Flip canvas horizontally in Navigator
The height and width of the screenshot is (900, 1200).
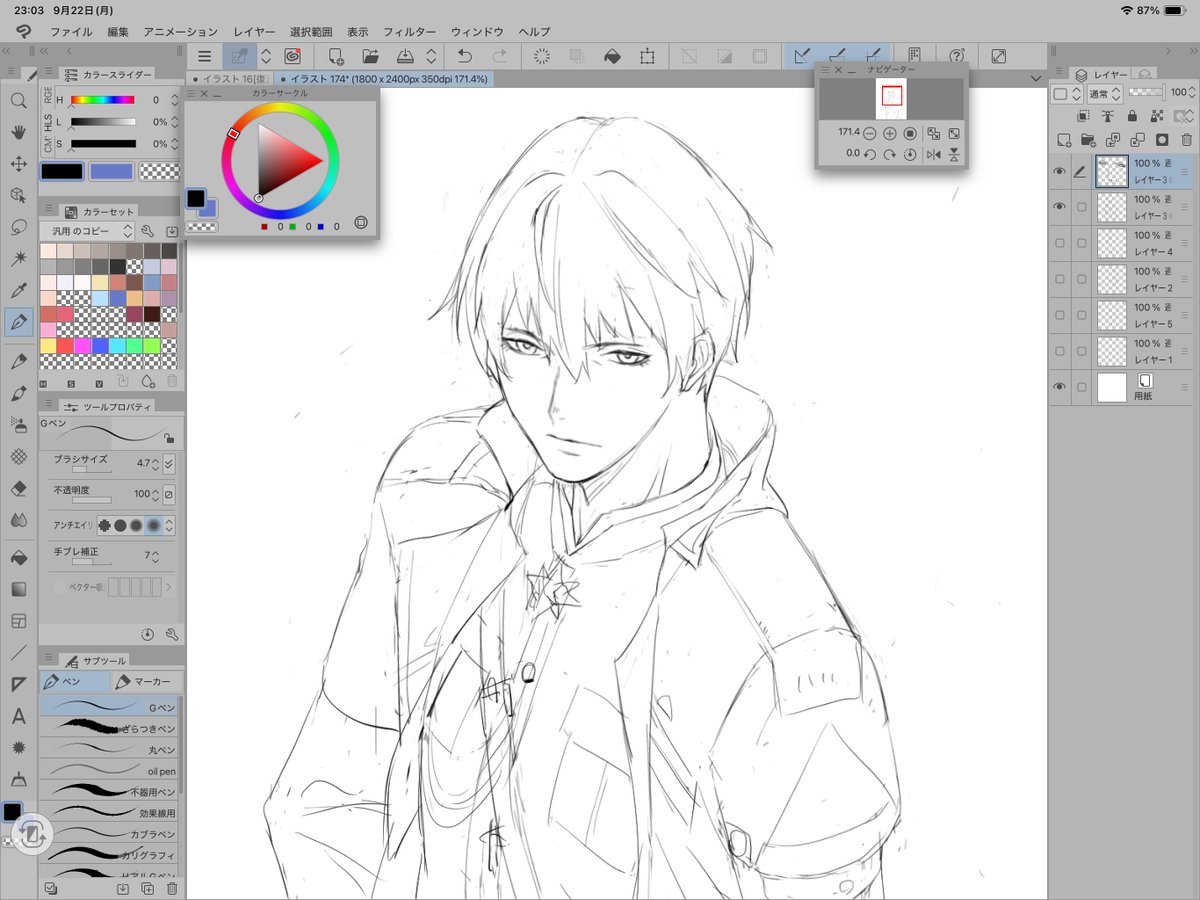click(x=934, y=154)
